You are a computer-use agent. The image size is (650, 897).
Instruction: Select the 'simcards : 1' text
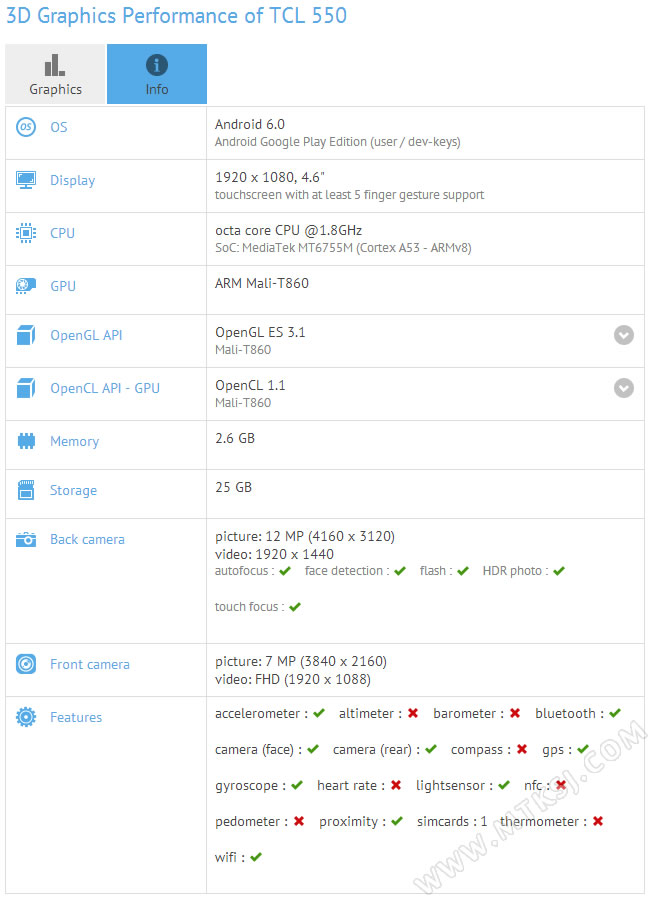(x=452, y=821)
